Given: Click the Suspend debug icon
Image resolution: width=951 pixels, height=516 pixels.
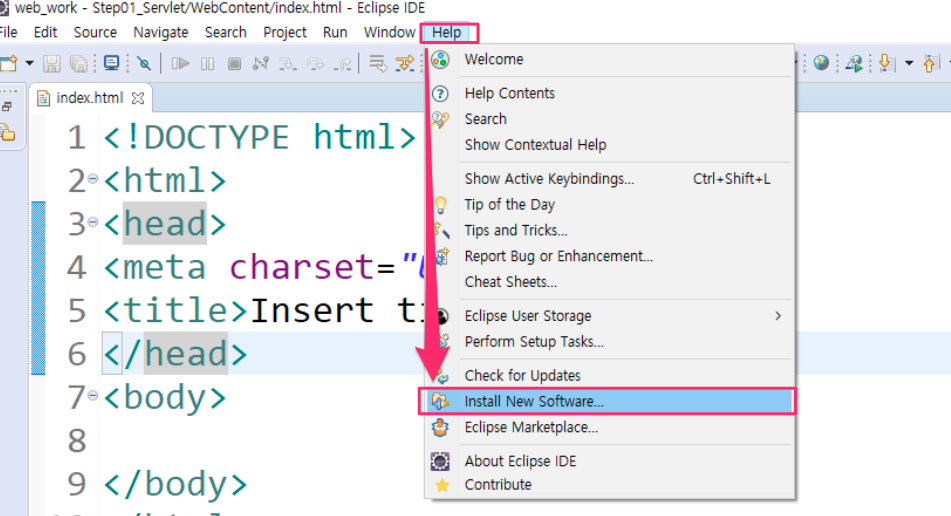Looking at the screenshot, I should [207, 63].
